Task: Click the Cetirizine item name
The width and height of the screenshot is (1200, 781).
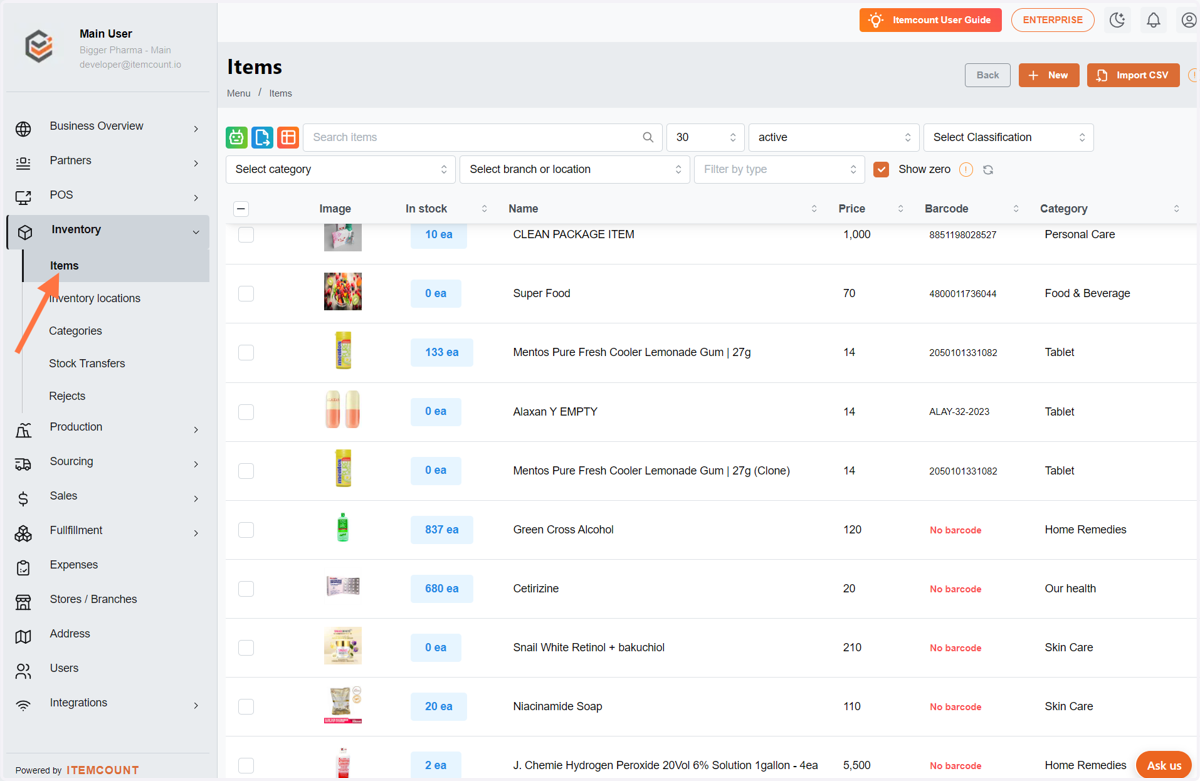Action: coord(536,589)
